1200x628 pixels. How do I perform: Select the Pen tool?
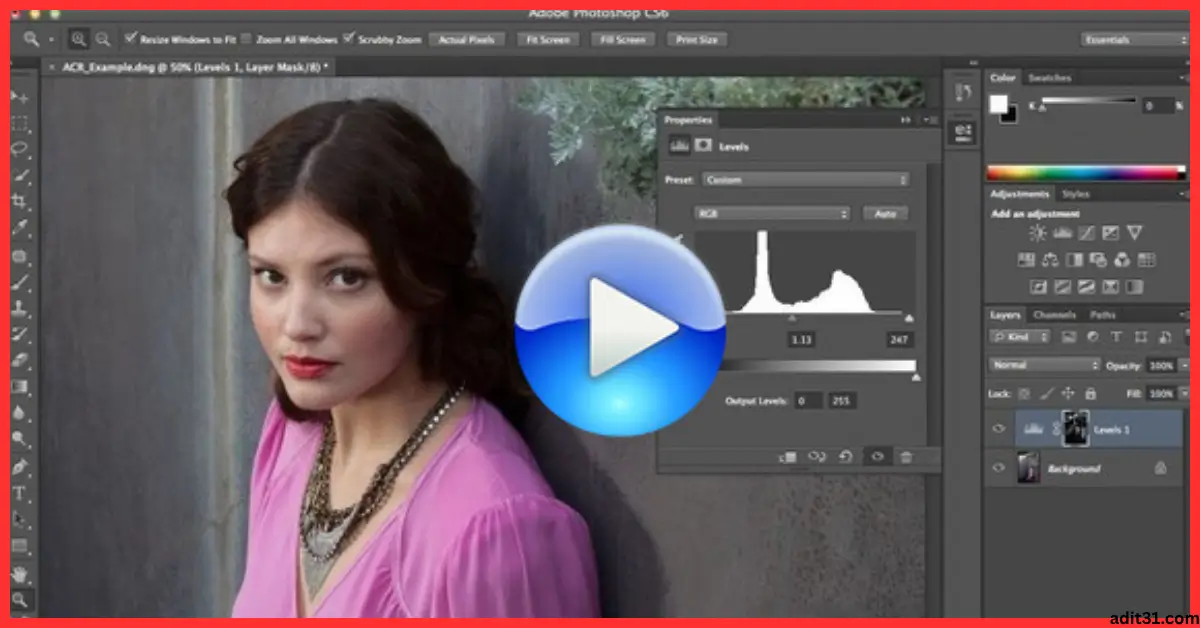point(19,467)
